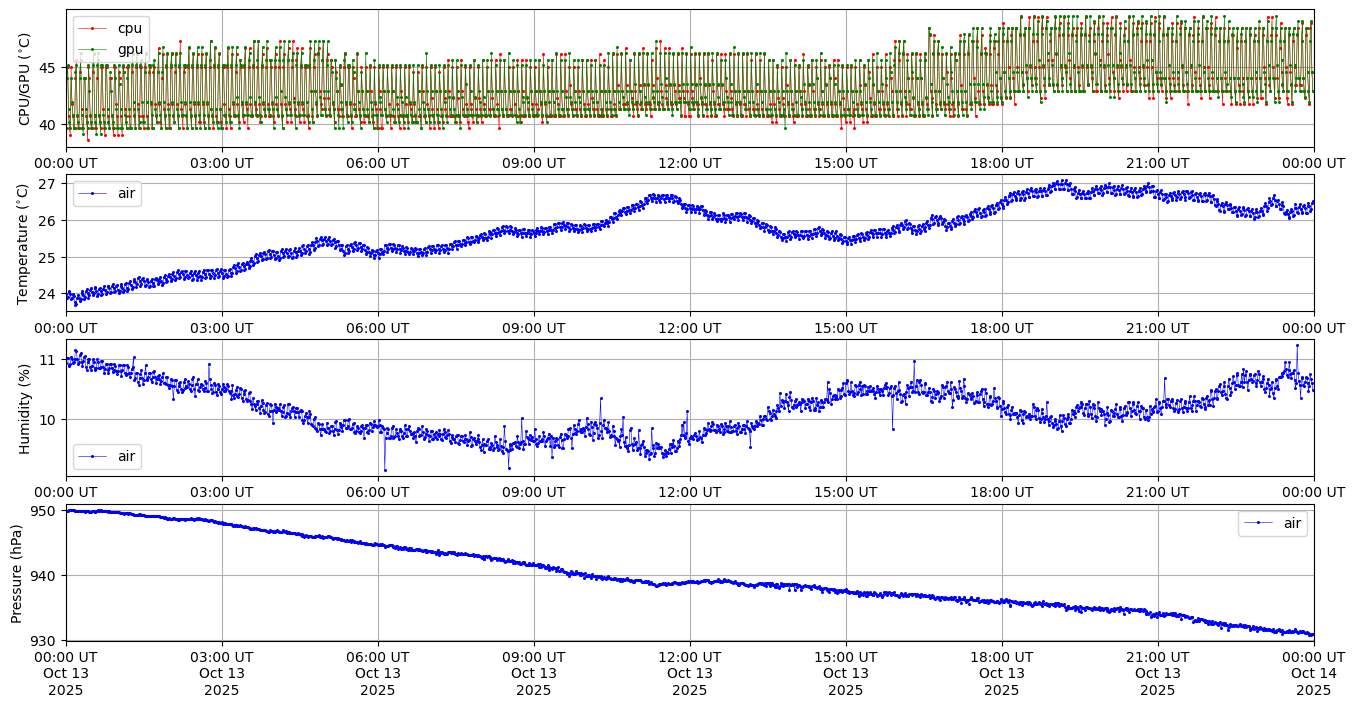Click 06:00 UT label under Humidity plot
The image size is (1355, 707).
pyautogui.click(x=378, y=492)
